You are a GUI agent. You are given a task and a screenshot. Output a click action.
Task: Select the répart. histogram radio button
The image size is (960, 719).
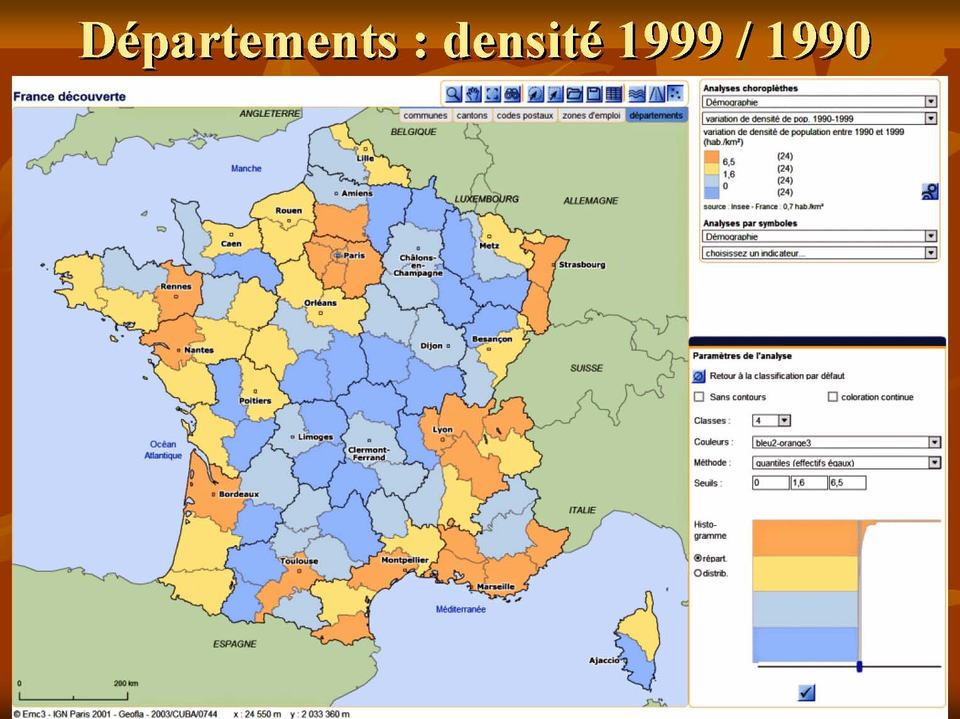(698, 558)
